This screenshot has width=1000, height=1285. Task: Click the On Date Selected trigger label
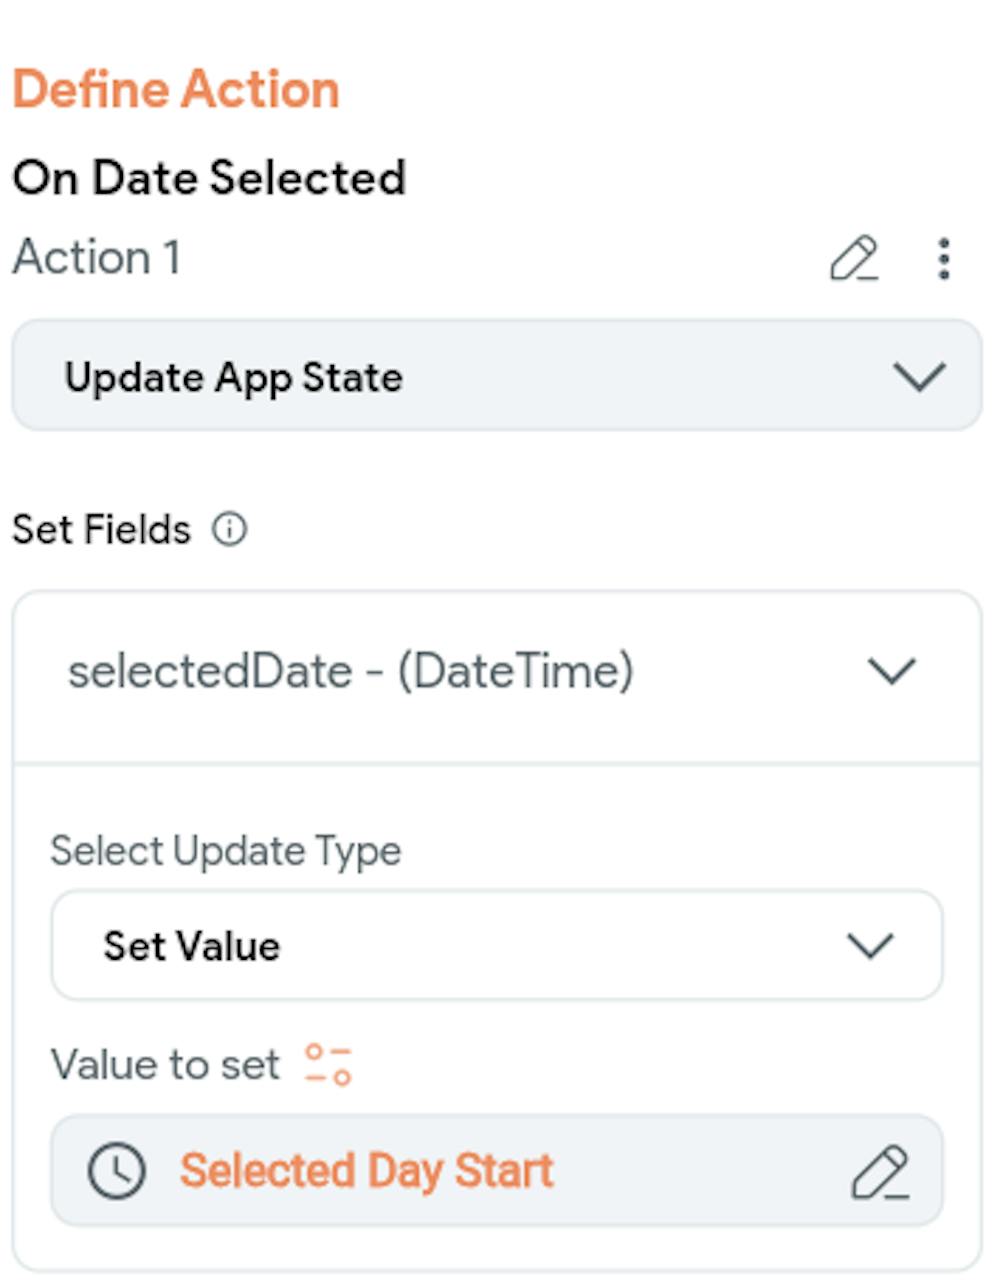207,178
